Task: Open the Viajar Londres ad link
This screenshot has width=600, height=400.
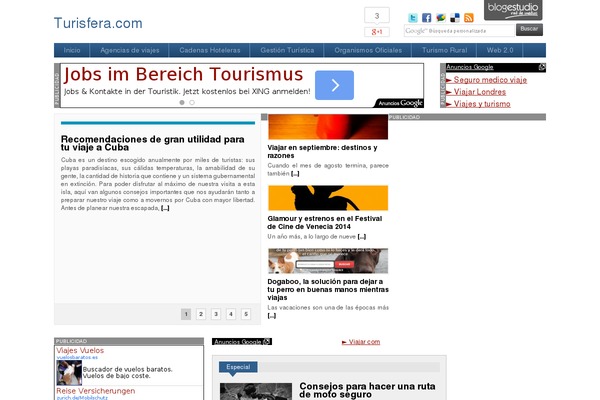Action: 479,92
